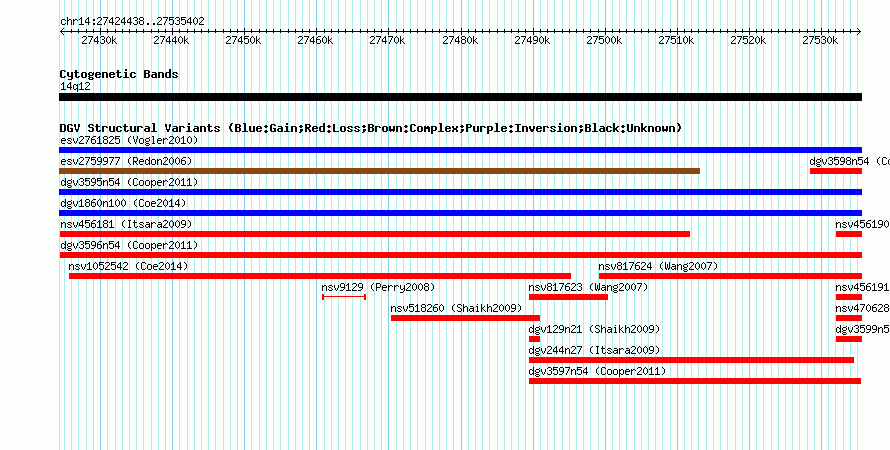890x450 pixels.
Task: Select the nsv456190 variant label
Action: [x=862, y=224]
